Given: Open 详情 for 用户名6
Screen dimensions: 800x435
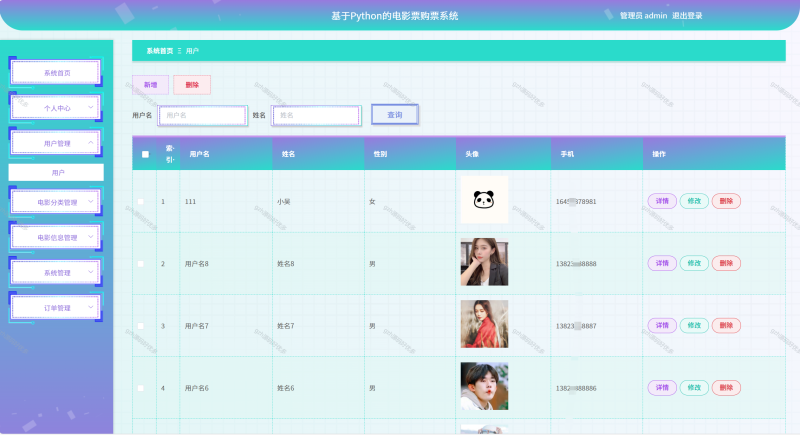Looking at the screenshot, I should click(662, 388).
